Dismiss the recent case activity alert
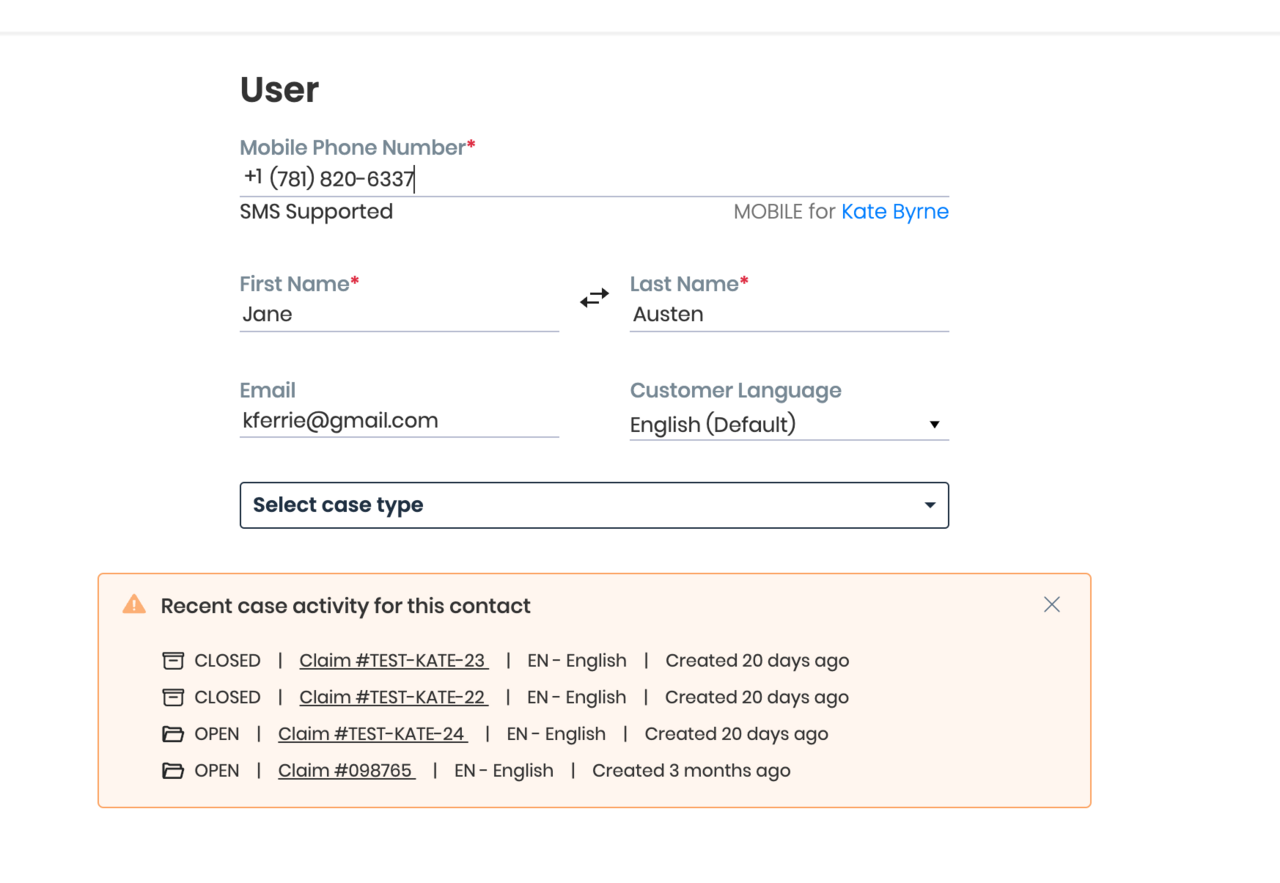This screenshot has height=883, width=1280. coord(1051,605)
